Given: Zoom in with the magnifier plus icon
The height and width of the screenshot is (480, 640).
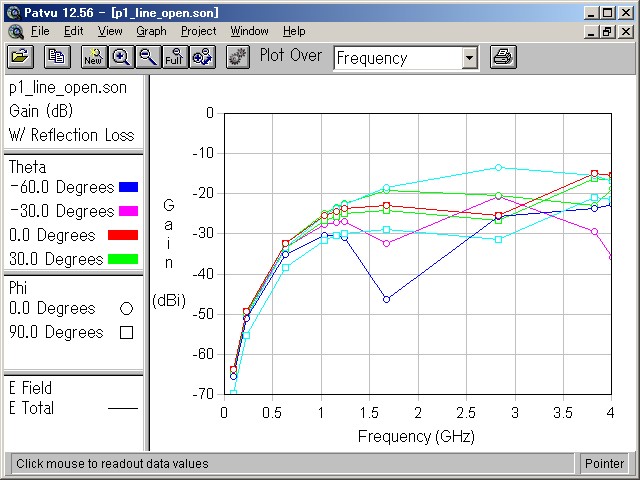Looking at the screenshot, I should (x=121, y=56).
